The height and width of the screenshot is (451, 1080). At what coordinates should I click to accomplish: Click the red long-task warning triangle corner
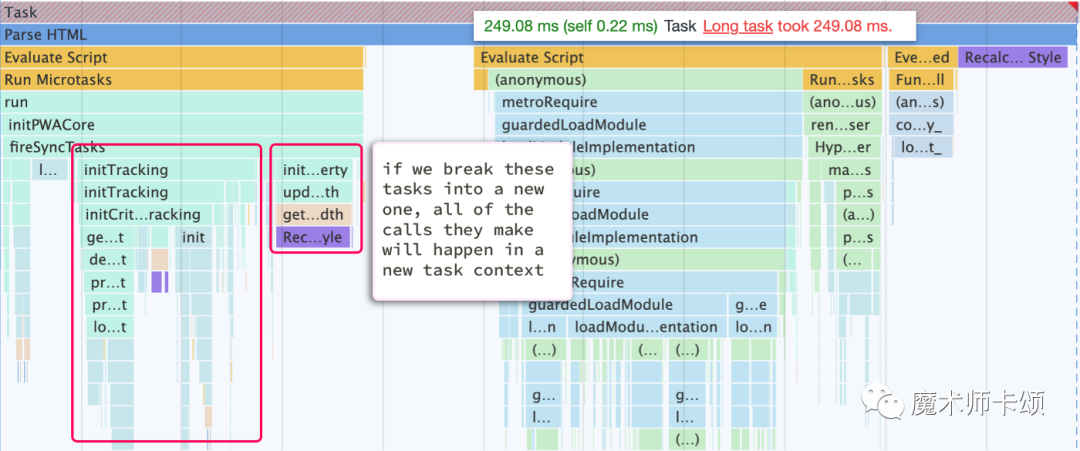tap(1073, 6)
